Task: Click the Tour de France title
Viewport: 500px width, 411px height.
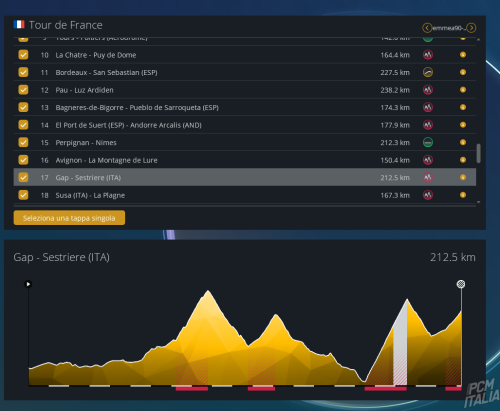Action: click(66, 25)
